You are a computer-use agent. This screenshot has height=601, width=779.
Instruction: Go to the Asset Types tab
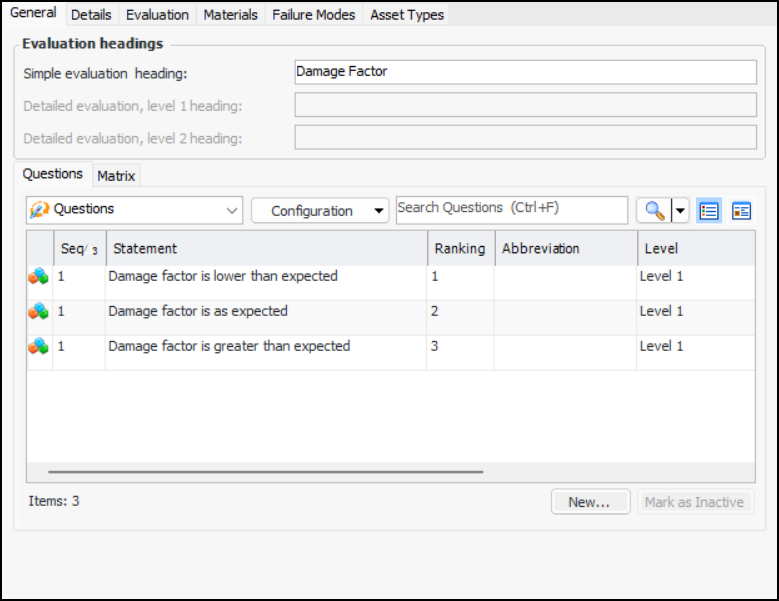pos(407,15)
